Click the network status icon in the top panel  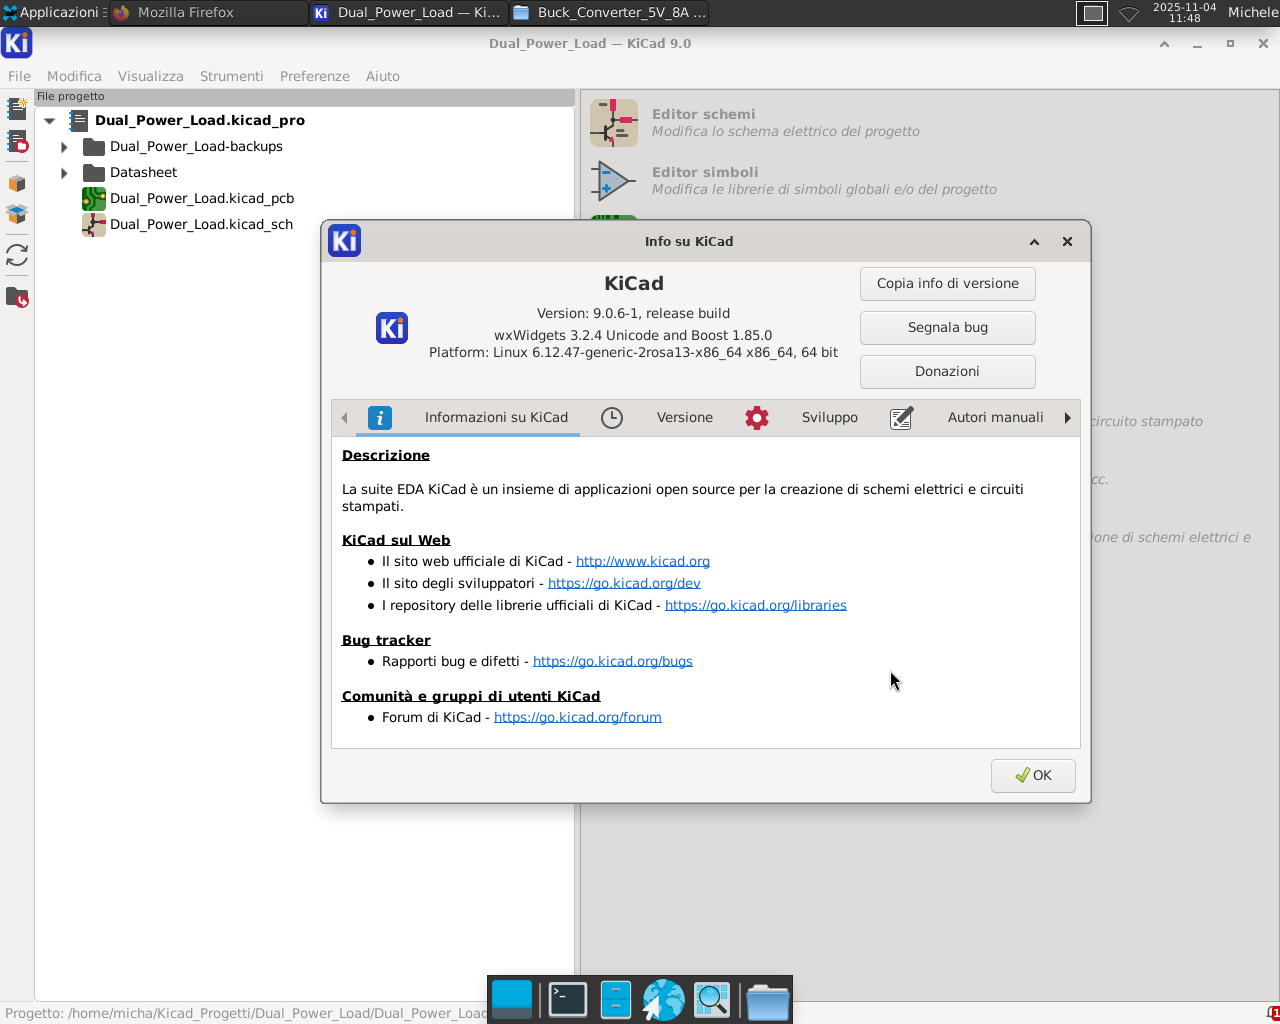pyautogui.click(x=1129, y=13)
